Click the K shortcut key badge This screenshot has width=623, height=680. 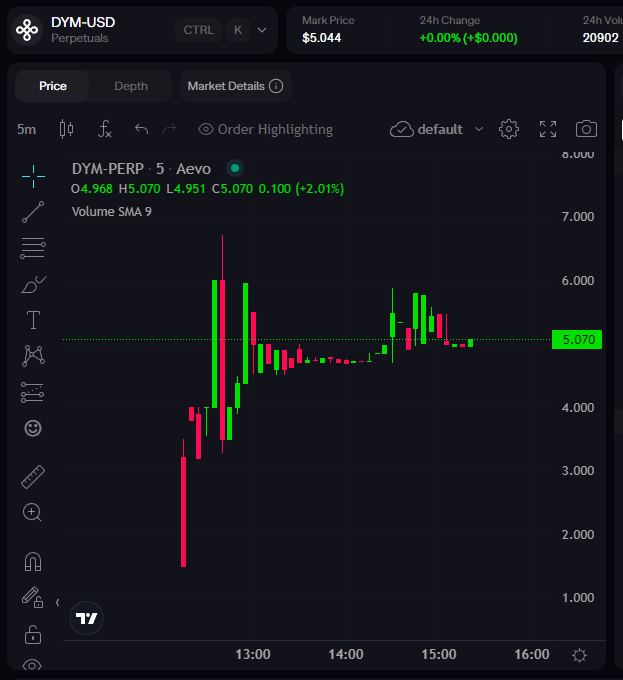[238, 30]
